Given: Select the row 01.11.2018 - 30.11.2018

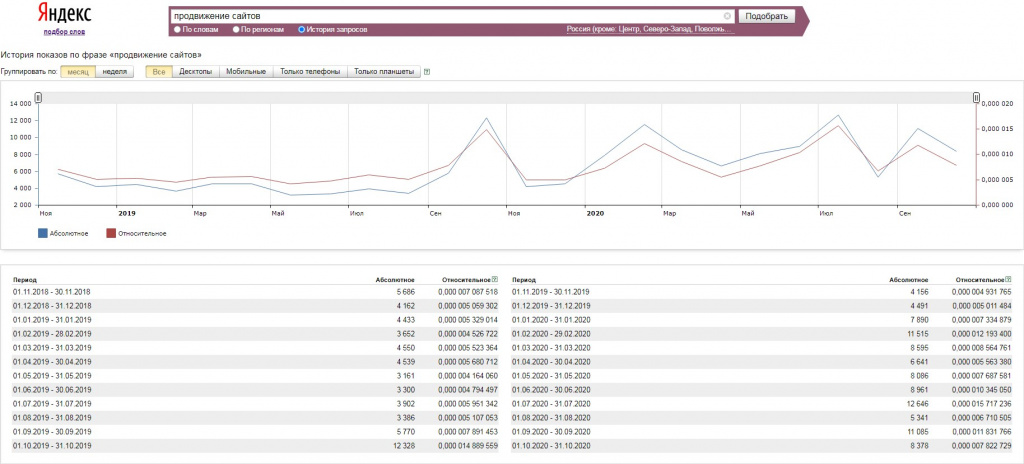Looking at the screenshot, I should click(255, 291).
